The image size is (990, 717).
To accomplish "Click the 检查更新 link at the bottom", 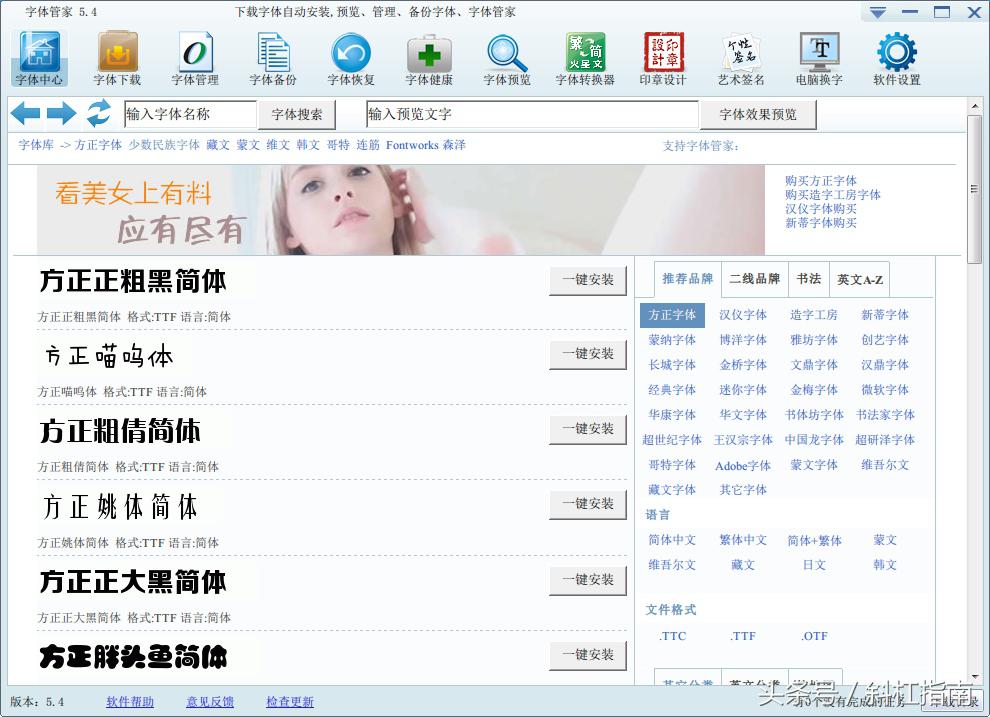I will [289, 702].
